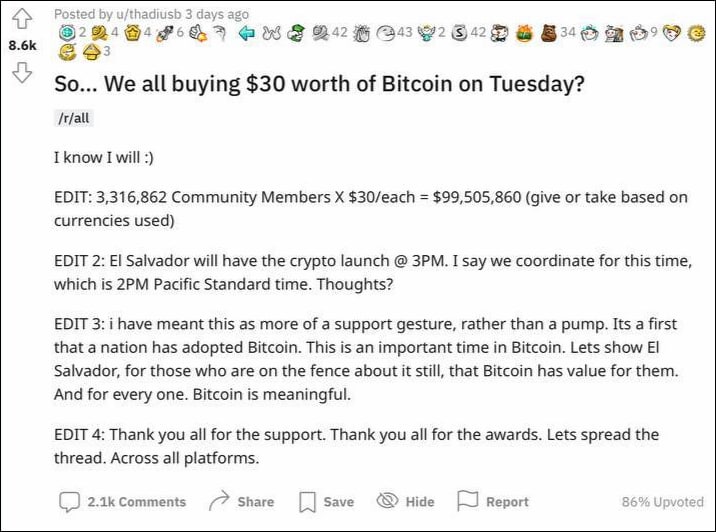Click the yellow up-arrow award with 3
The image size is (716, 532).
[92, 52]
